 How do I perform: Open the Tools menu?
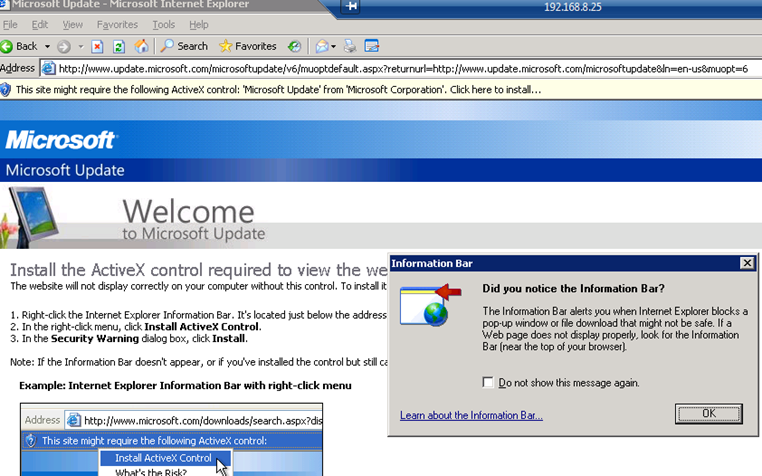163,24
